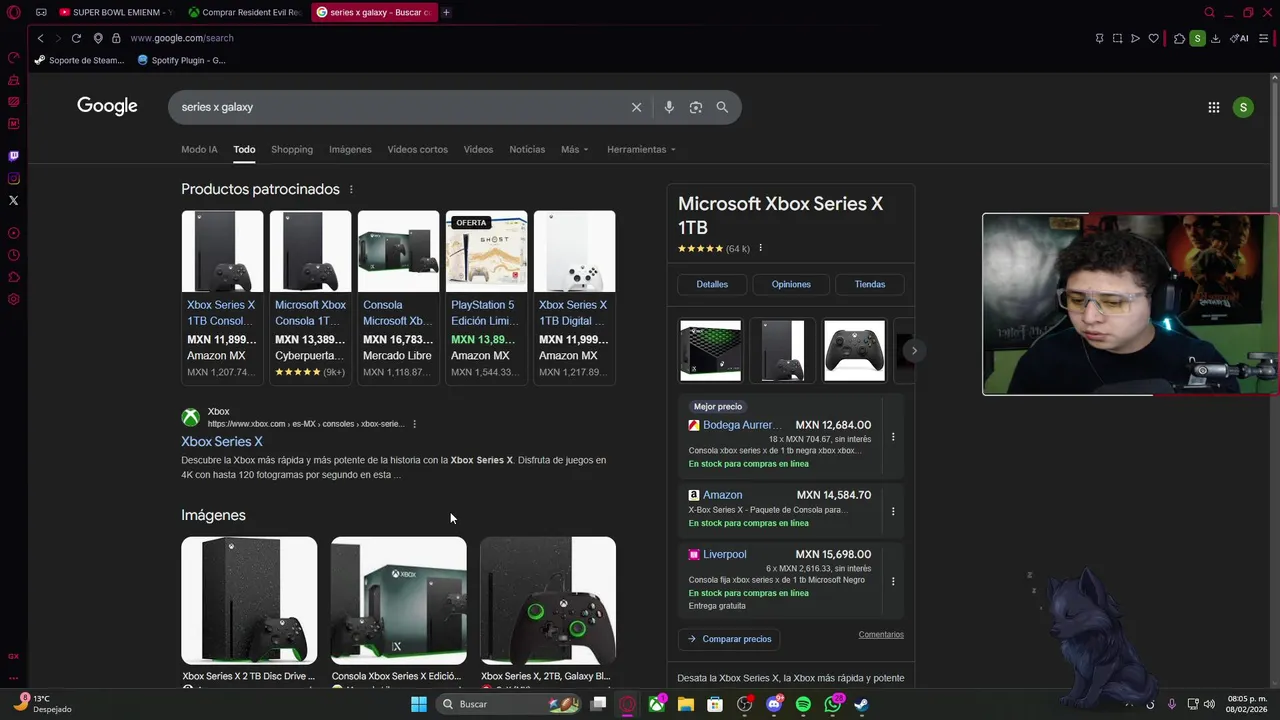Reload the page with the refresh icon
This screenshot has width=1280, height=720.
click(76, 38)
